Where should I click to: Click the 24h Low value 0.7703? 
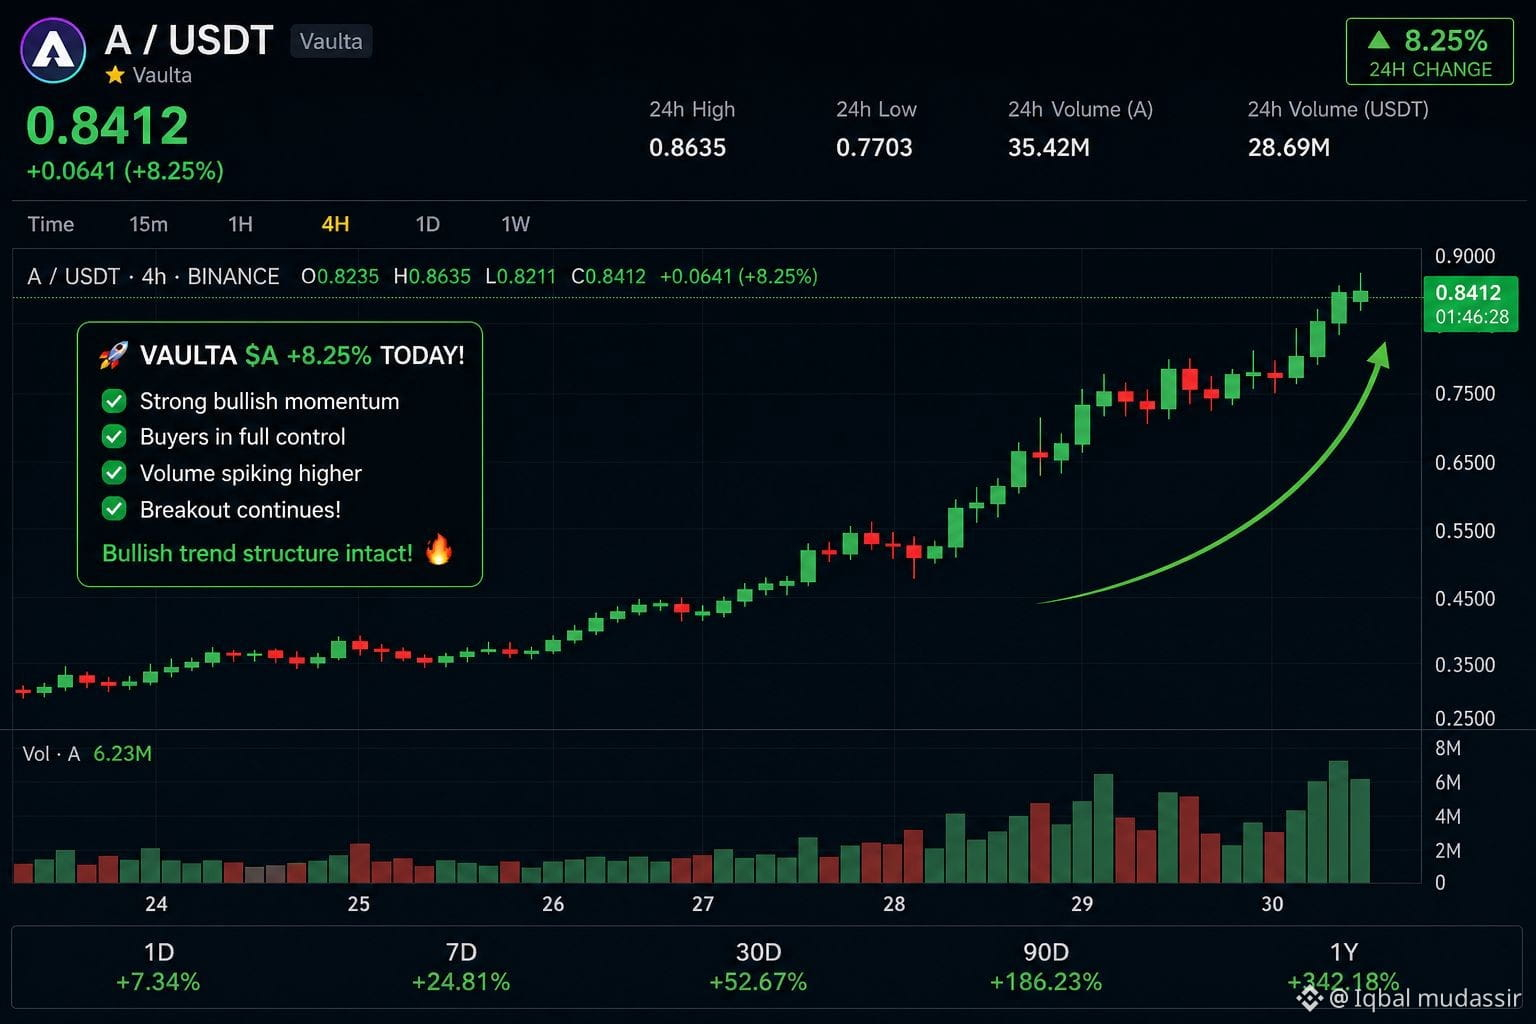click(874, 148)
